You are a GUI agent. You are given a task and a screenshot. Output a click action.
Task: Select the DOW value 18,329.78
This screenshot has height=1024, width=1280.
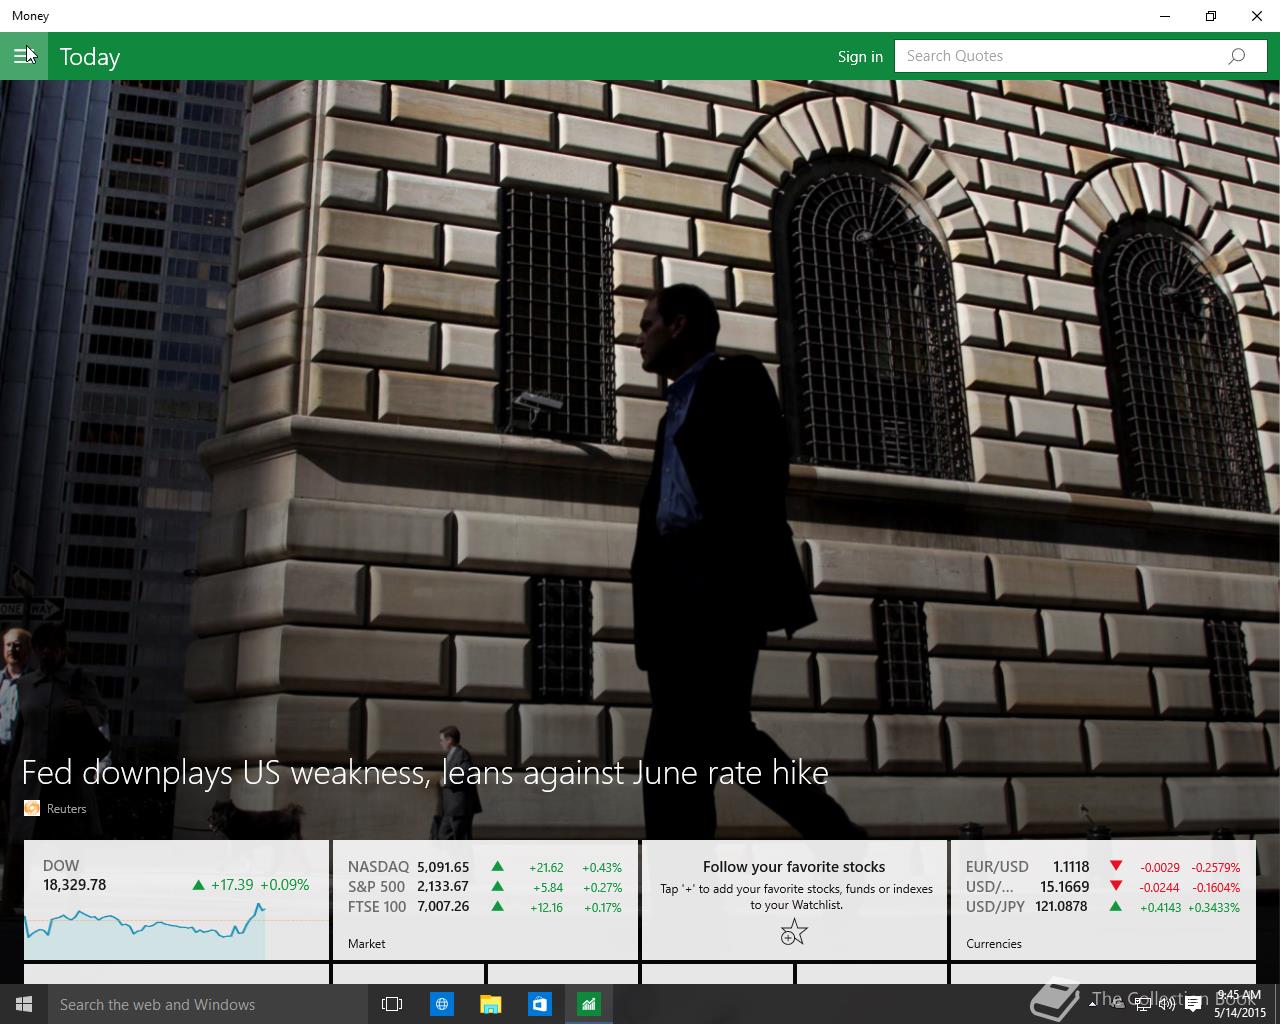click(74, 885)
